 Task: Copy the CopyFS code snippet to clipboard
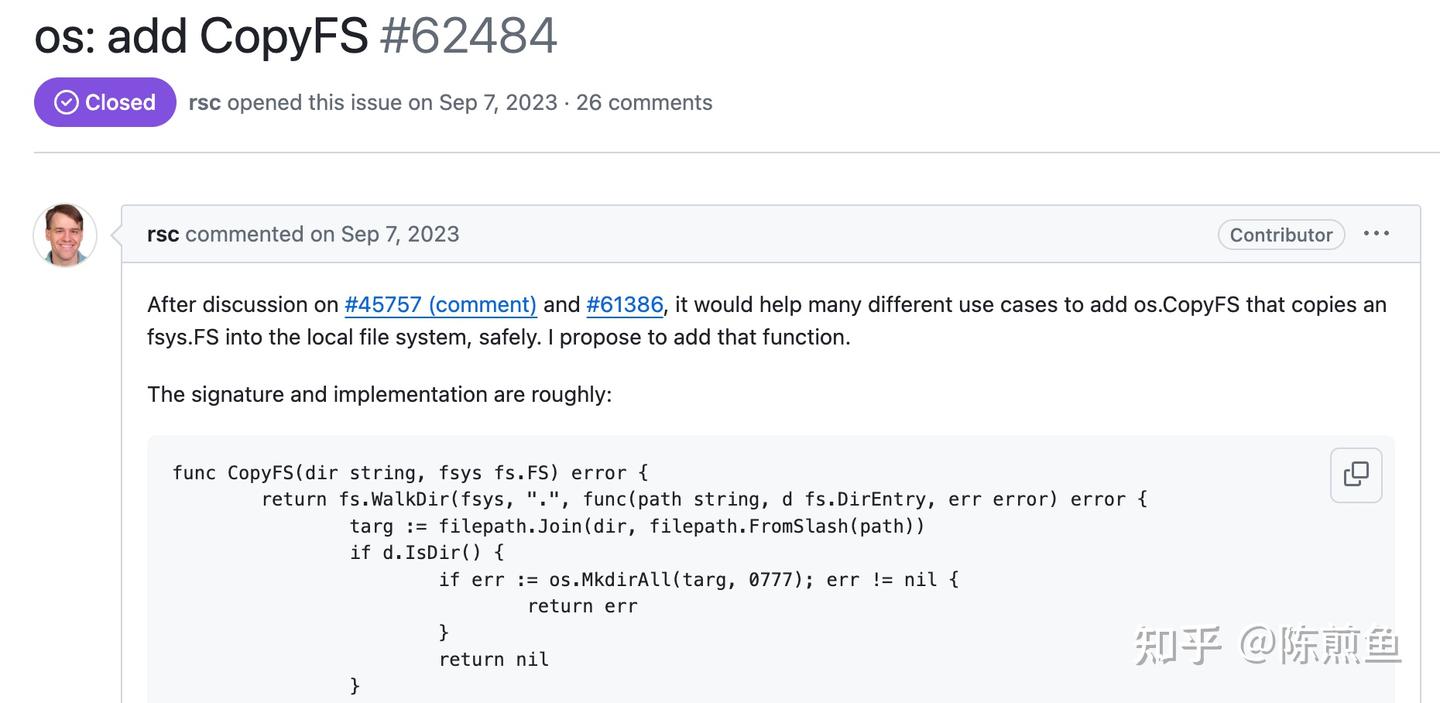click(x=1356, y=474)
